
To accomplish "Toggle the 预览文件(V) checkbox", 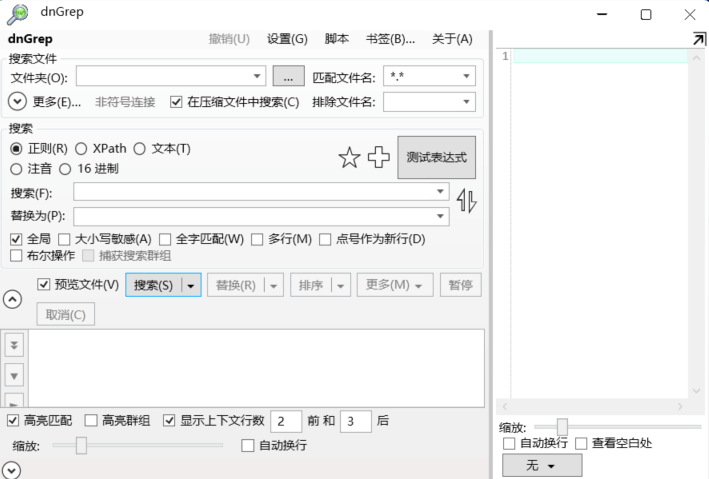I will 43,285.
